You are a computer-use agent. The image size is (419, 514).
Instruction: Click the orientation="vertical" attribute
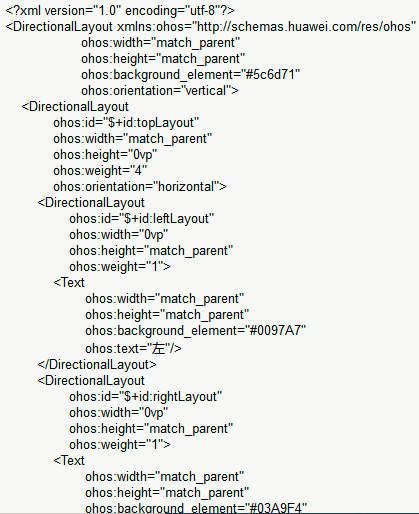160,91
